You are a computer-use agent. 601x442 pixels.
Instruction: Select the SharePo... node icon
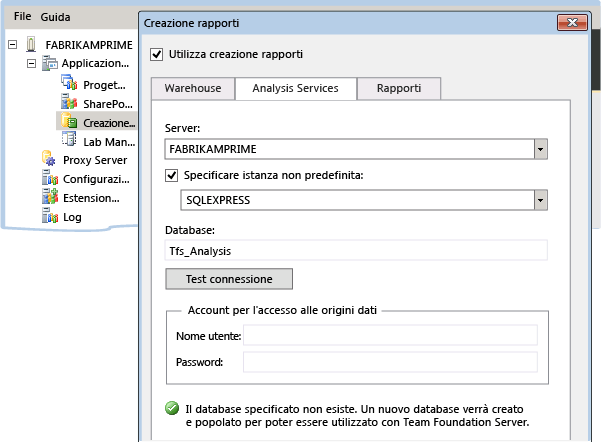(x=69, y=103)
